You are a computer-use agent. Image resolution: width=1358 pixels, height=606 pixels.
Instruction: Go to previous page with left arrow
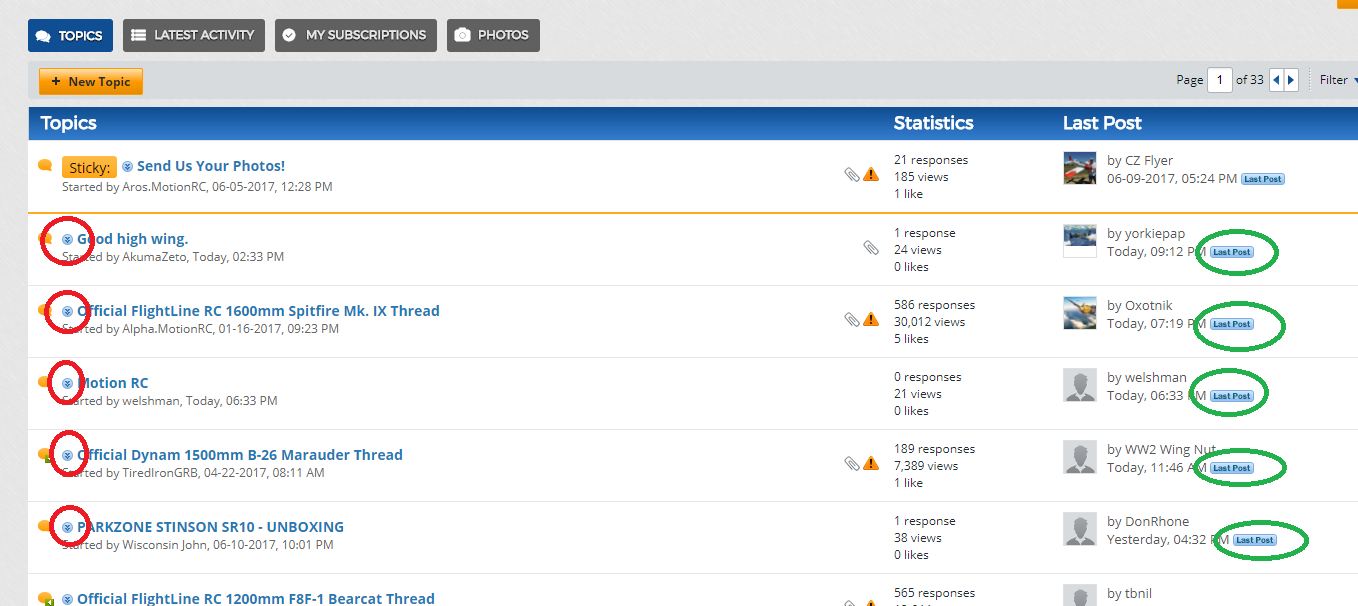[x=1277, y=80]
